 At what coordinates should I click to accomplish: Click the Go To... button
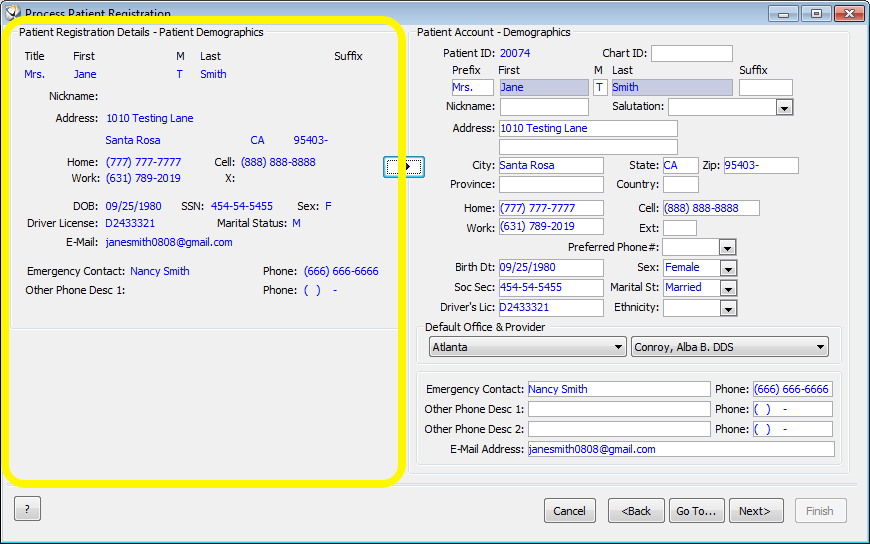[696, 511]
